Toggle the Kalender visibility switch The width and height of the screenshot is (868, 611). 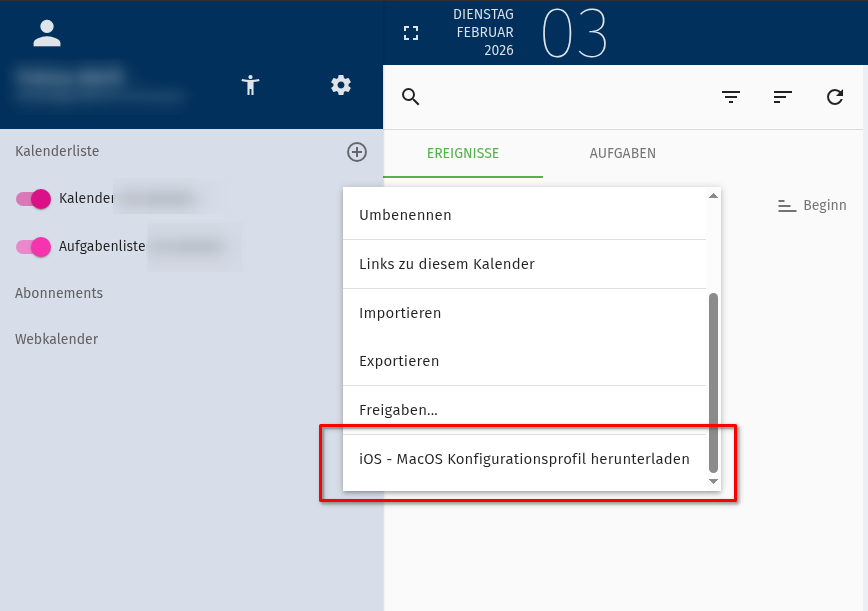coord(33,199)
